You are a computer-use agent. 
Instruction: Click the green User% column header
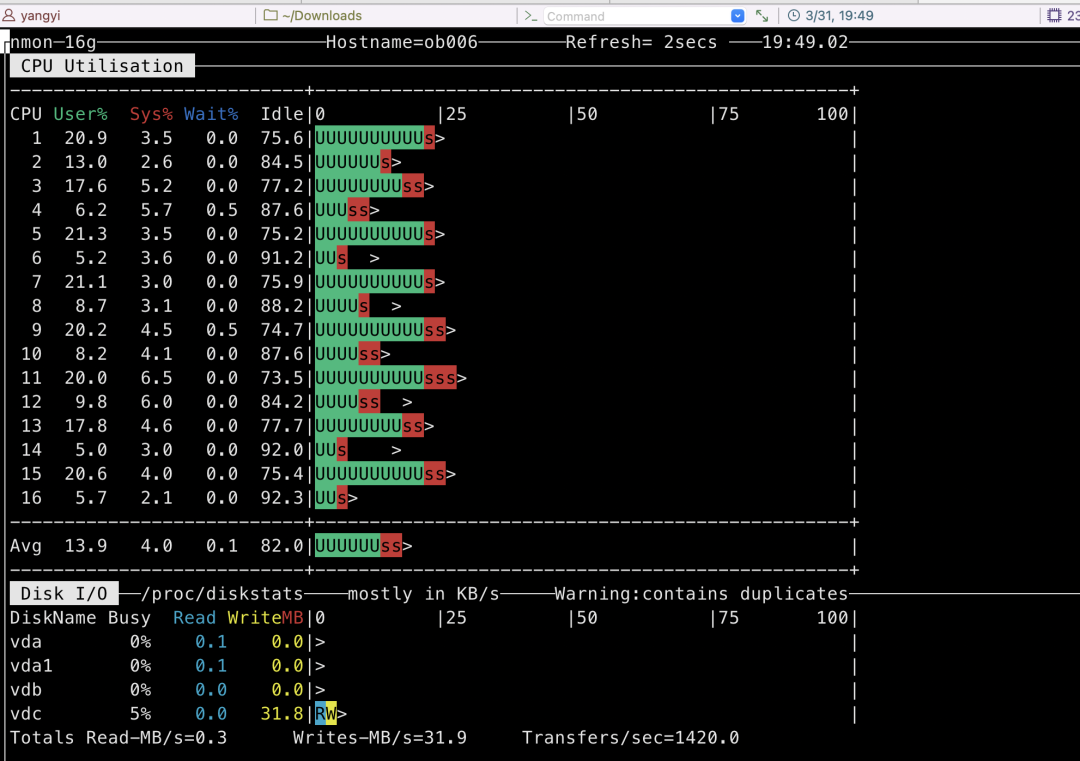(81, 114)
